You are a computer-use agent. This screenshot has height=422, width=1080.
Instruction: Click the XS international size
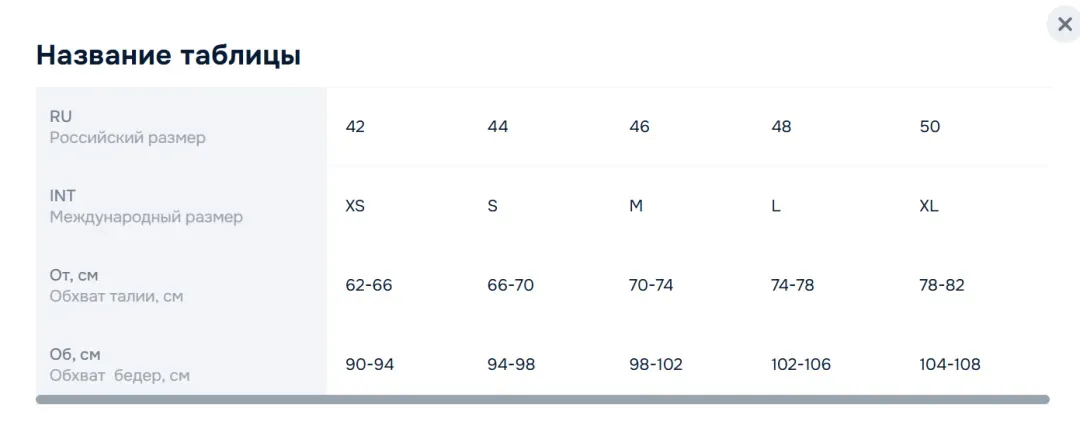coord(355,206)
